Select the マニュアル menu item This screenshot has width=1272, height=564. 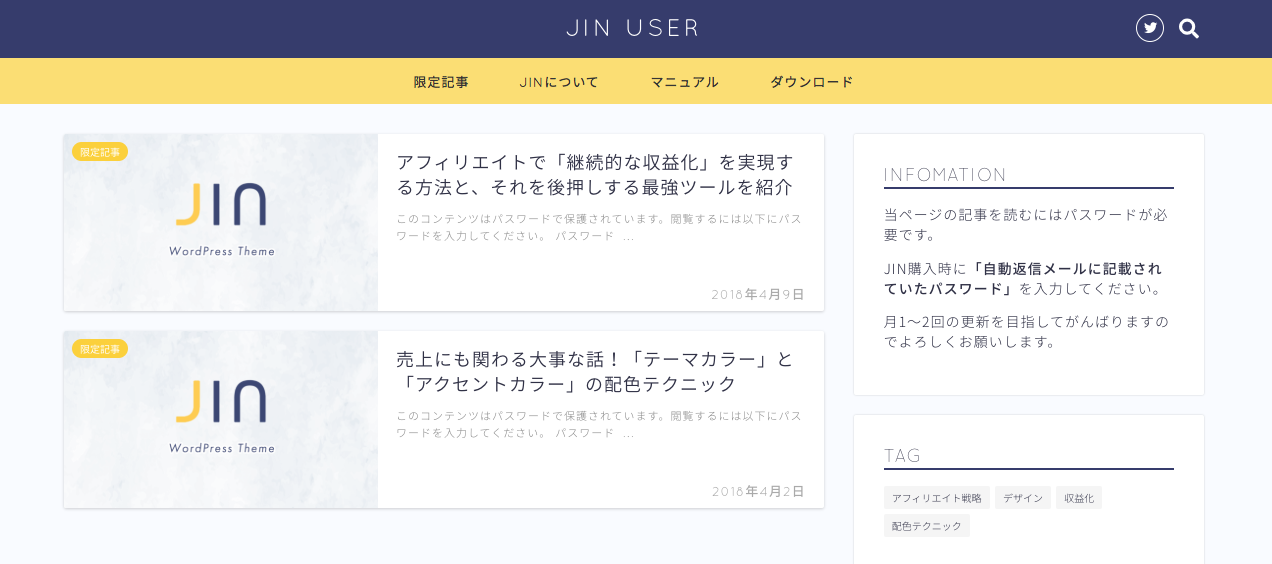684,82
